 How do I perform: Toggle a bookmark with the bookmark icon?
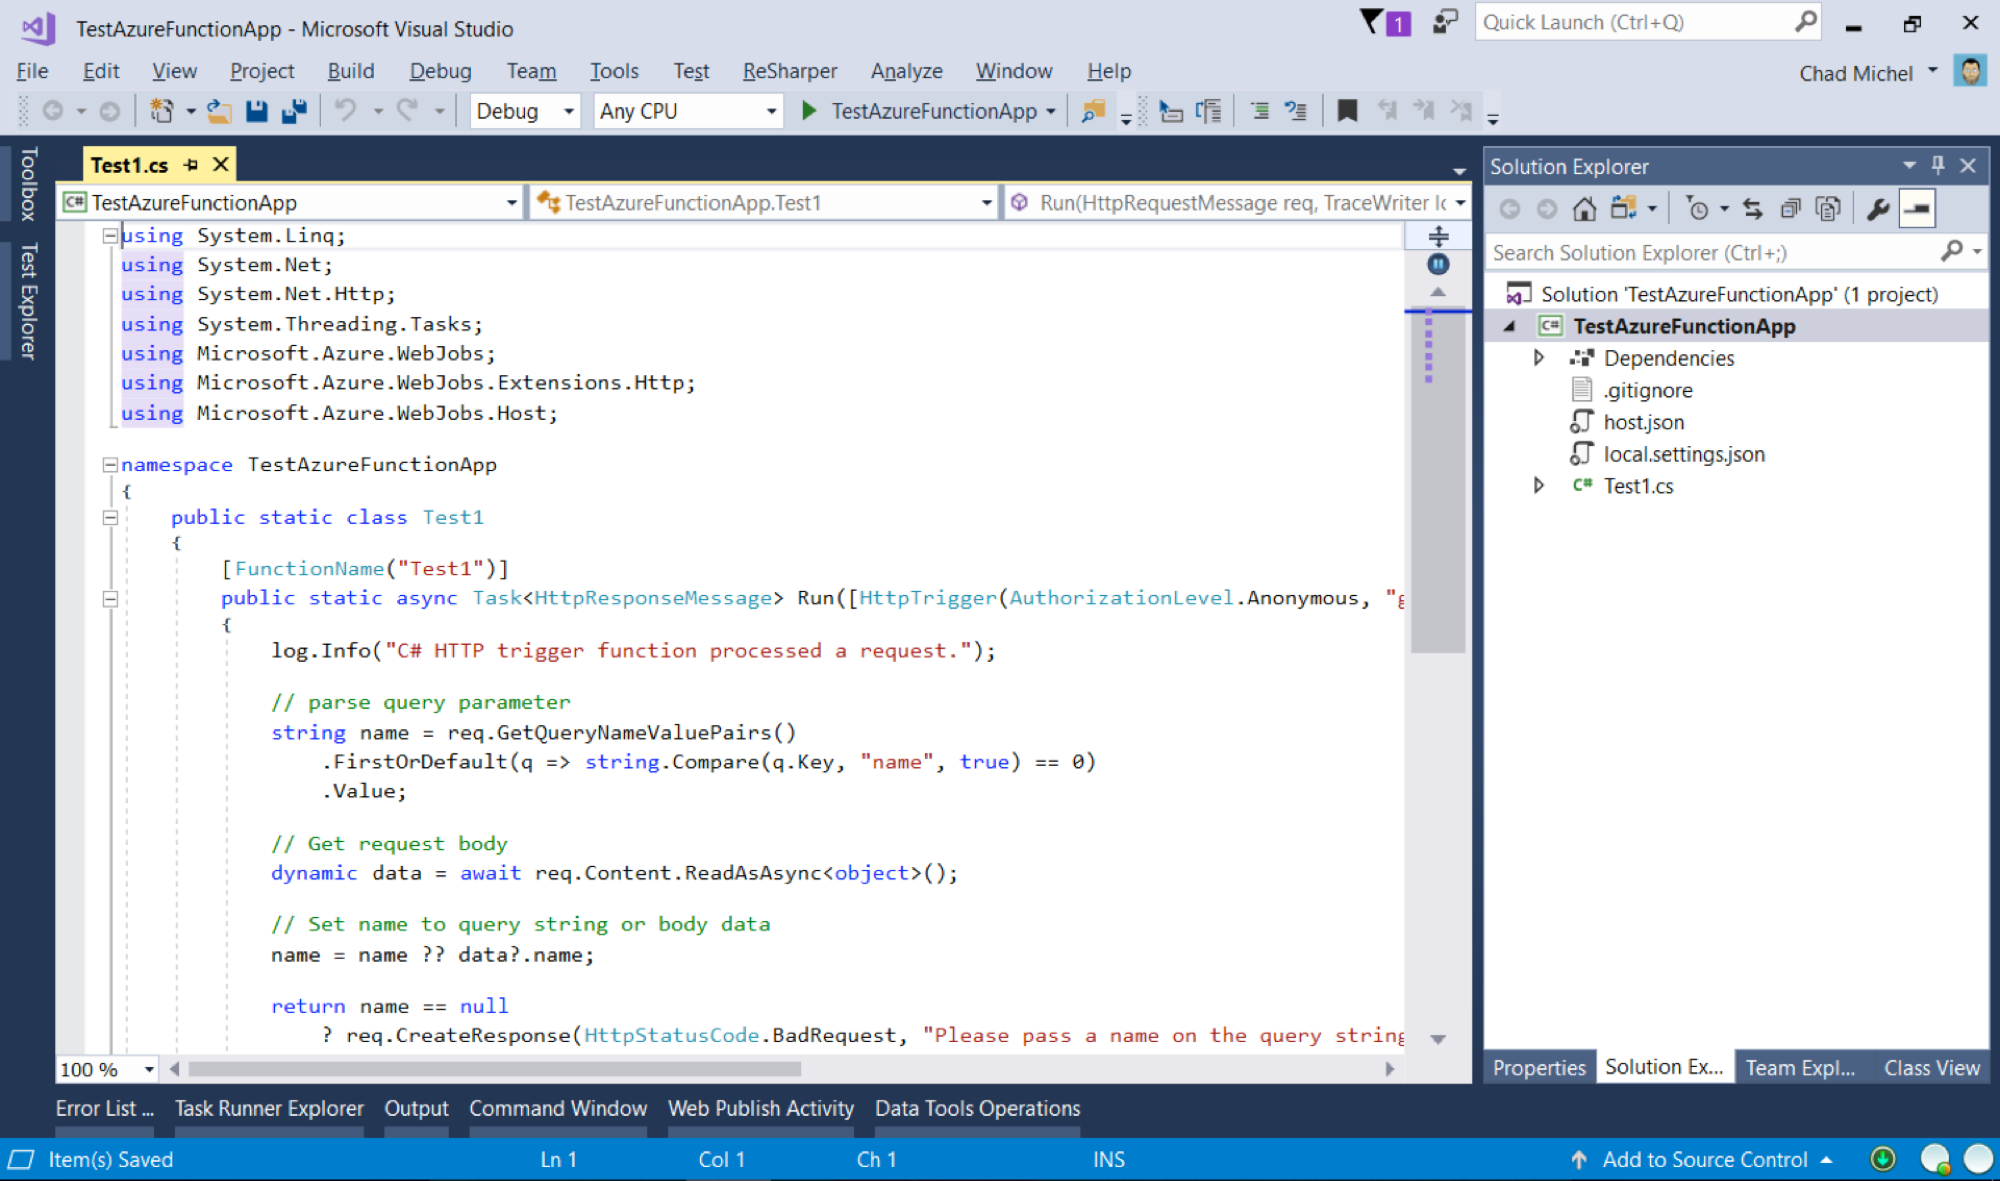click(1347, 111)
